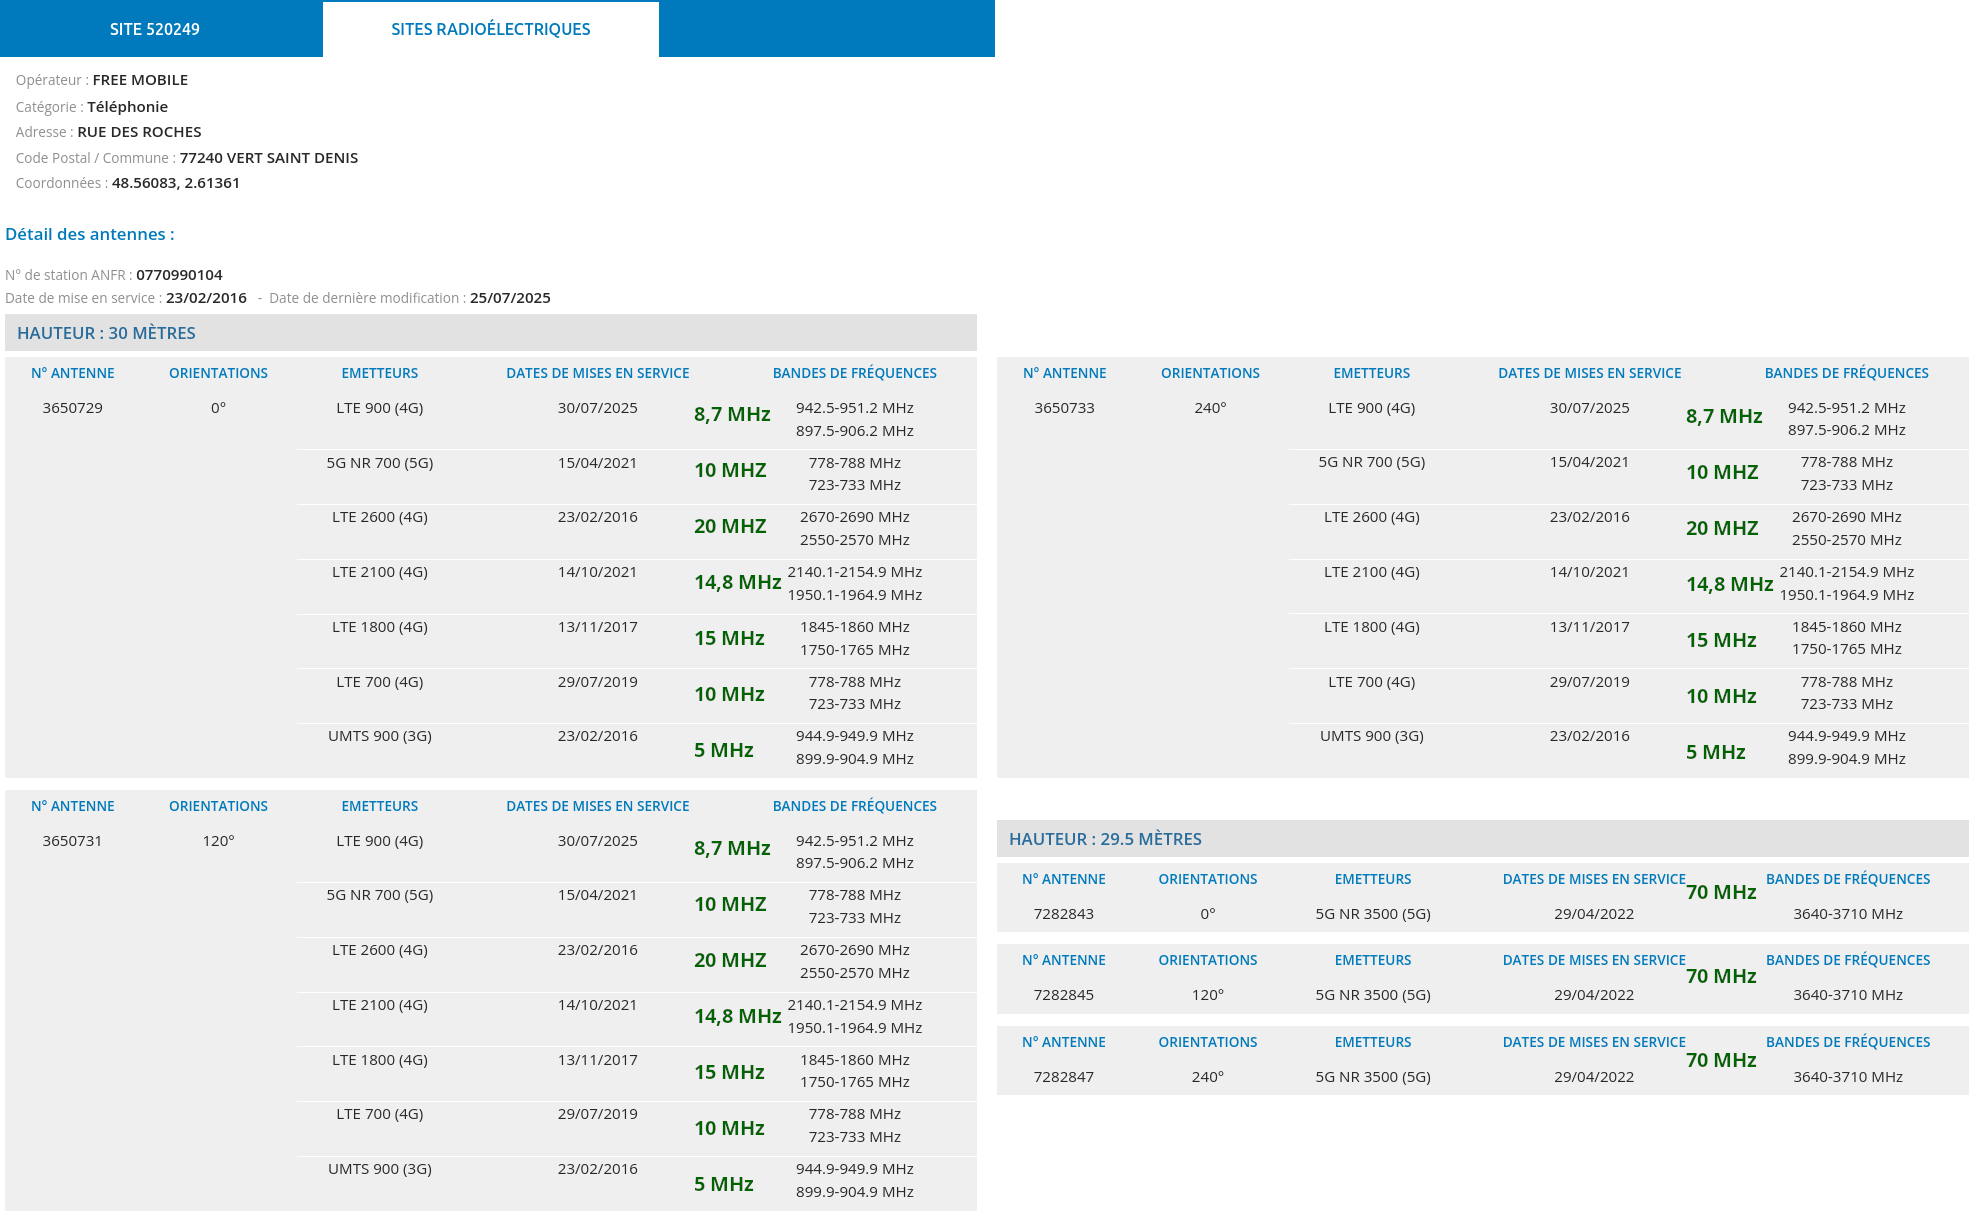This screenshot has height=1215, width=1974.
Task: Click UMTS 900 (3G) emitter under antenna 3650731
Action: pos(380,1169)
